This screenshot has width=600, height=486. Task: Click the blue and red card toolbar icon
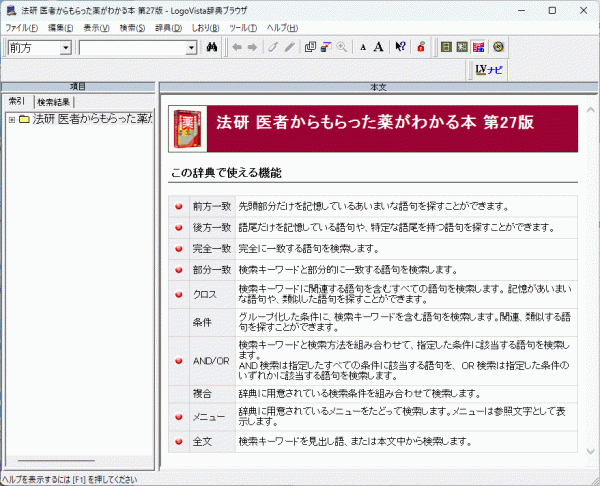pos(326,47)
